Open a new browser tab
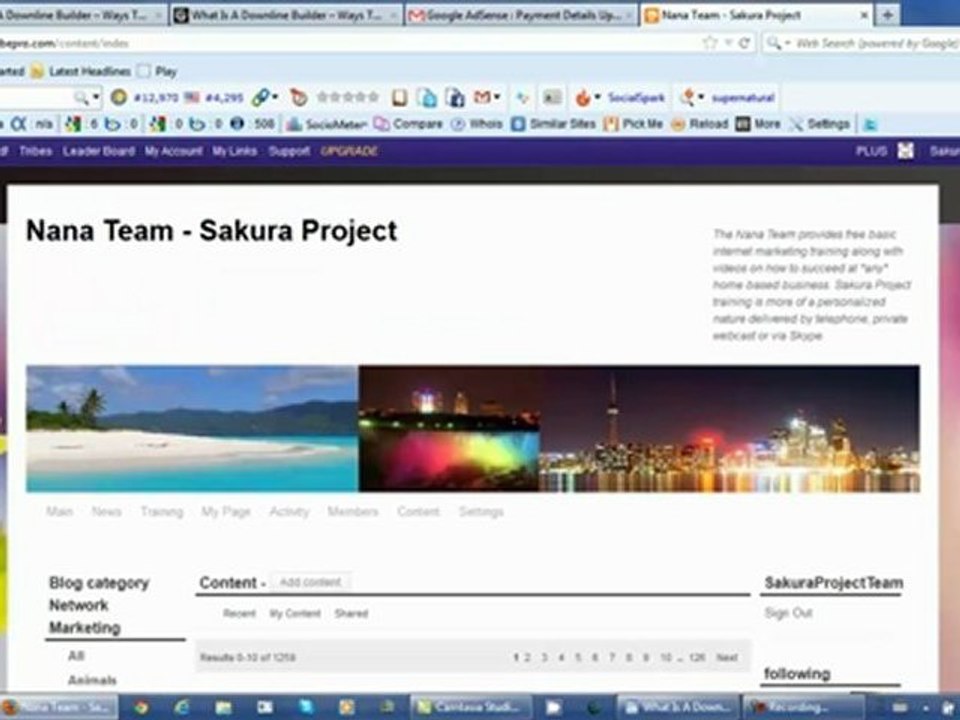 [x=888, y=15]
